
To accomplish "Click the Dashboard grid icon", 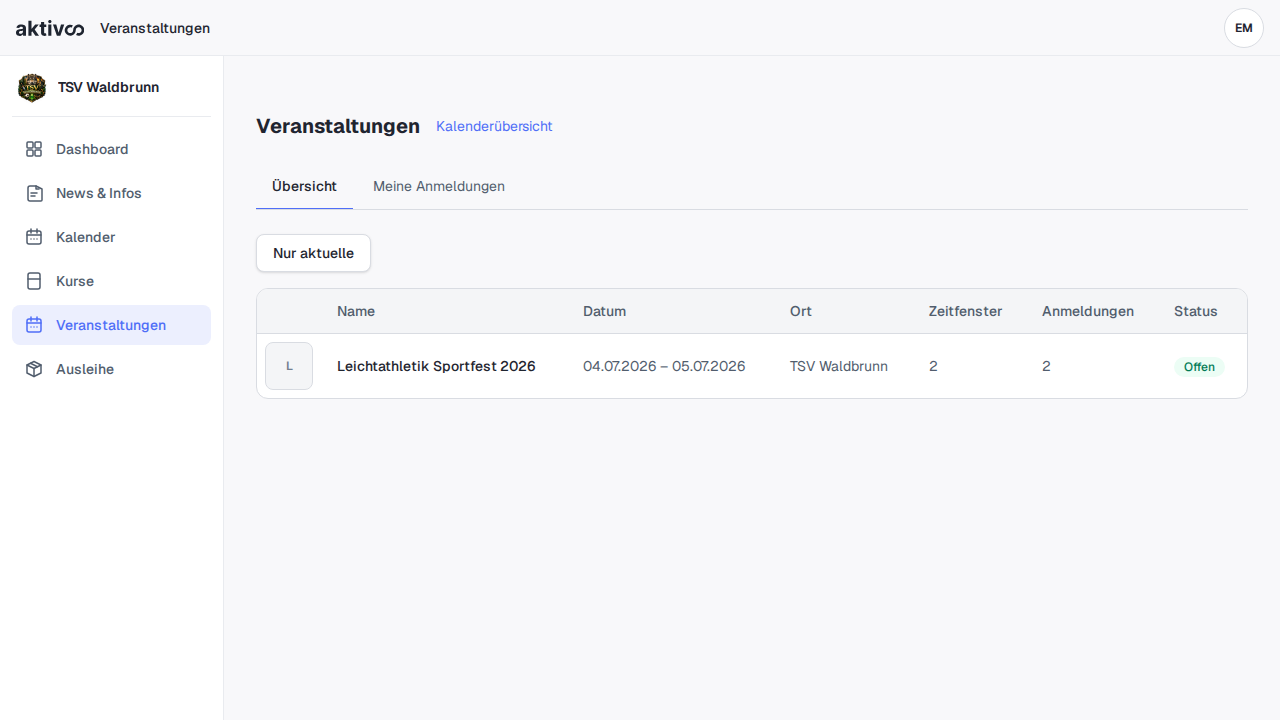I will click(34, 149).
